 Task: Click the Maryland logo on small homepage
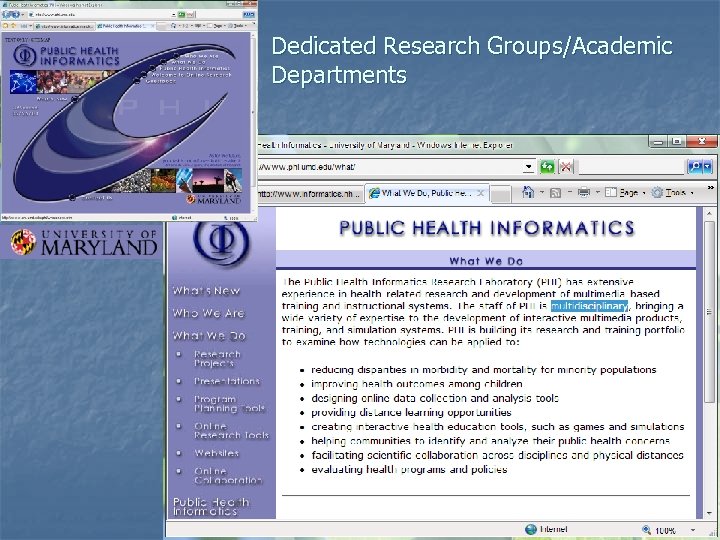[214, 199]
